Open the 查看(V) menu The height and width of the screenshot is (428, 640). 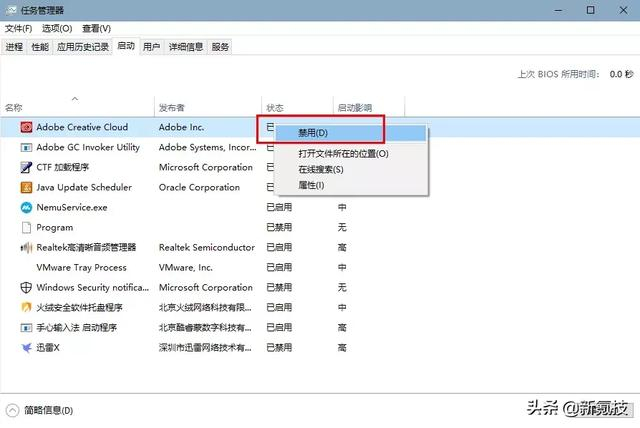coord(96,29)
